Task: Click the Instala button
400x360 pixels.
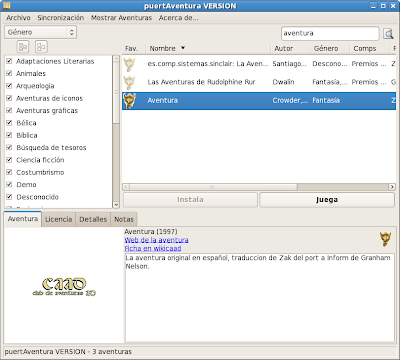Action: pos(190,200)
